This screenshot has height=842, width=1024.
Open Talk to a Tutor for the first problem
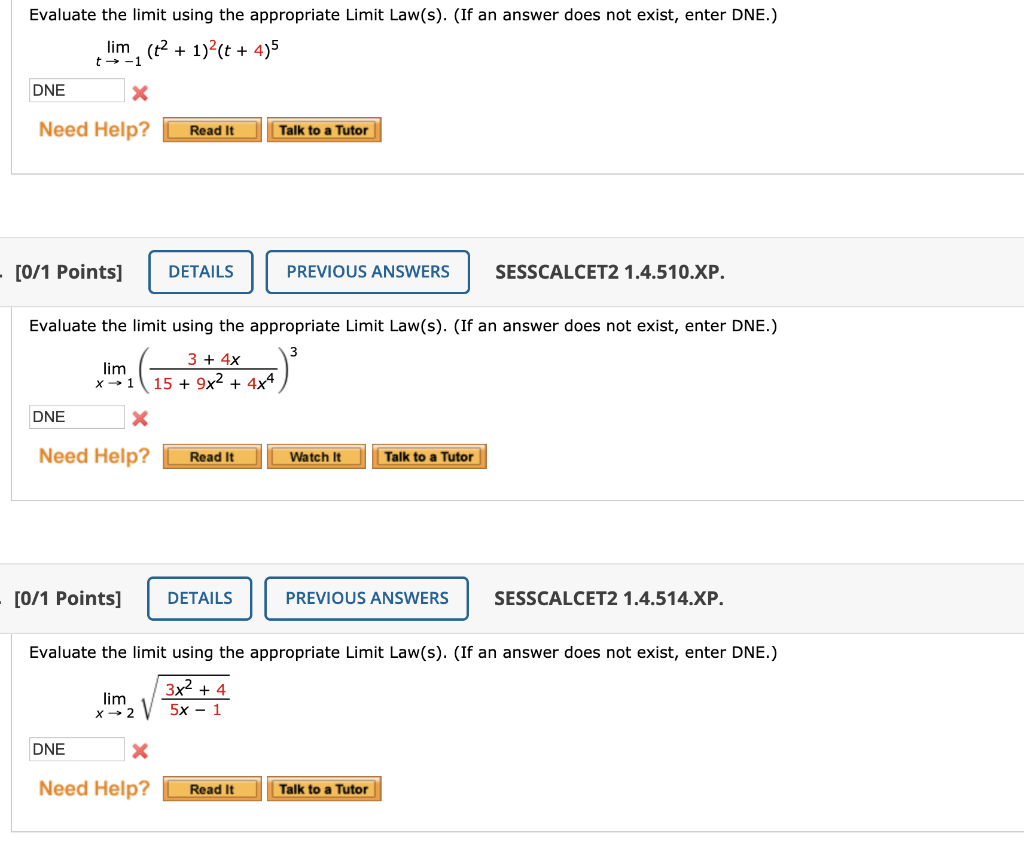[x=324, y=129]
